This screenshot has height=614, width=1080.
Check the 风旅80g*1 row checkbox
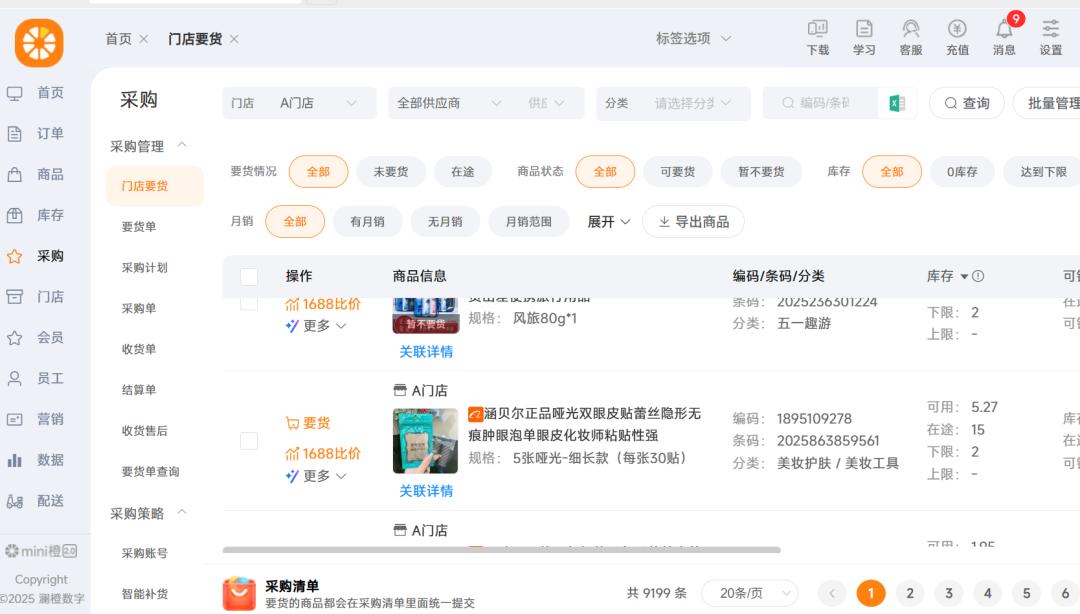(249, 303)
